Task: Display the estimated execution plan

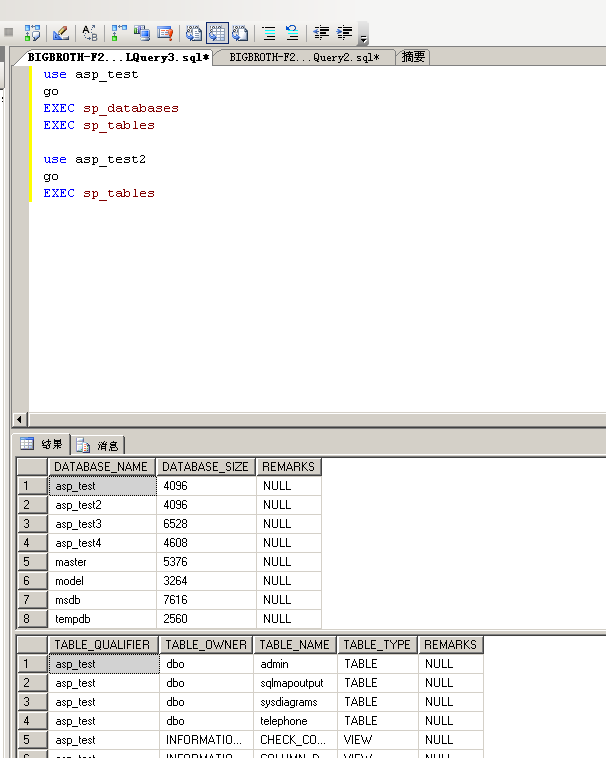Action: click(x=32, y=33)
